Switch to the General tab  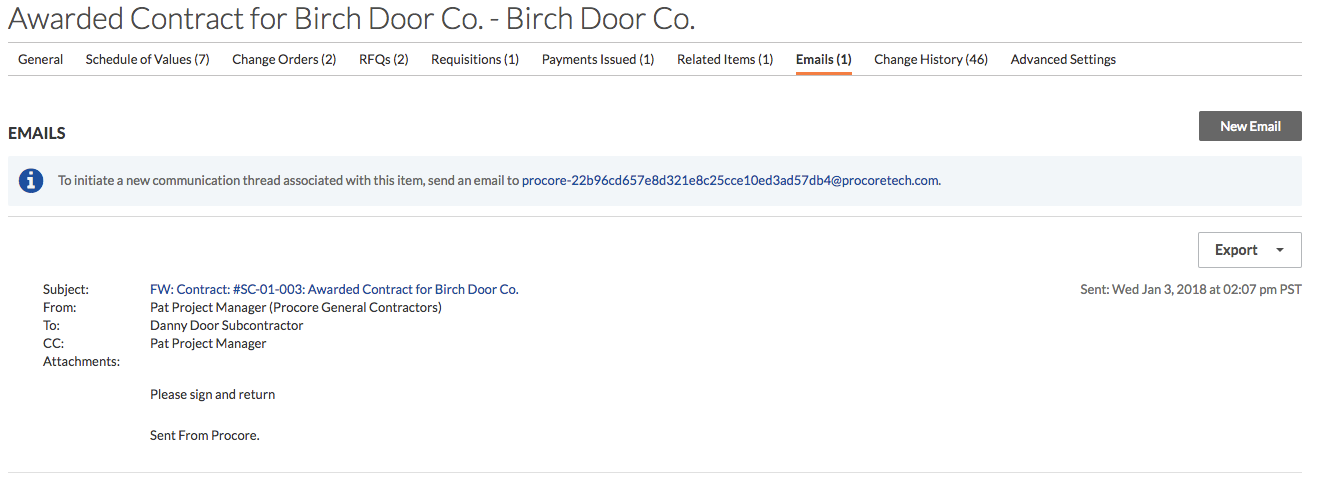coord(41,60)
